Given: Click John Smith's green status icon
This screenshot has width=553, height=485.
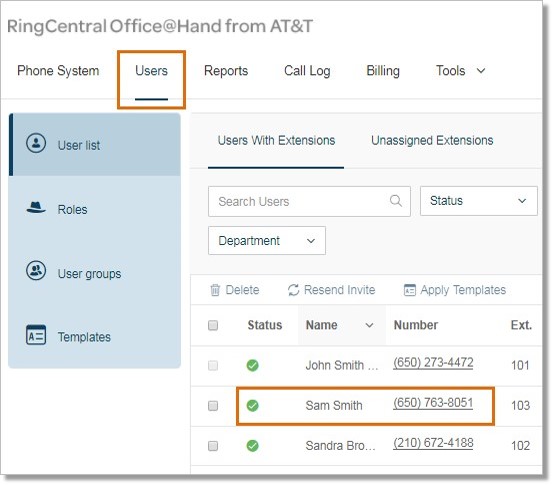Looking at the screenshot, I should click(x=253, y=365).
